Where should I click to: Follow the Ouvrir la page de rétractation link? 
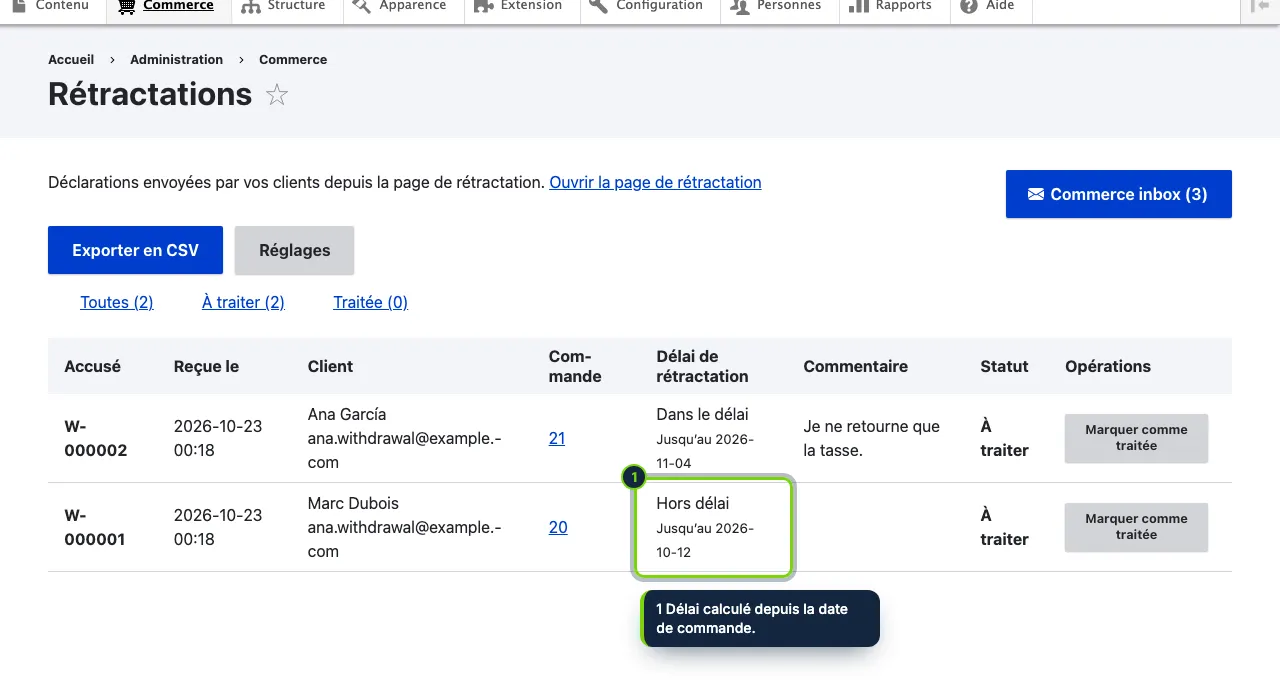coord(655,182)
